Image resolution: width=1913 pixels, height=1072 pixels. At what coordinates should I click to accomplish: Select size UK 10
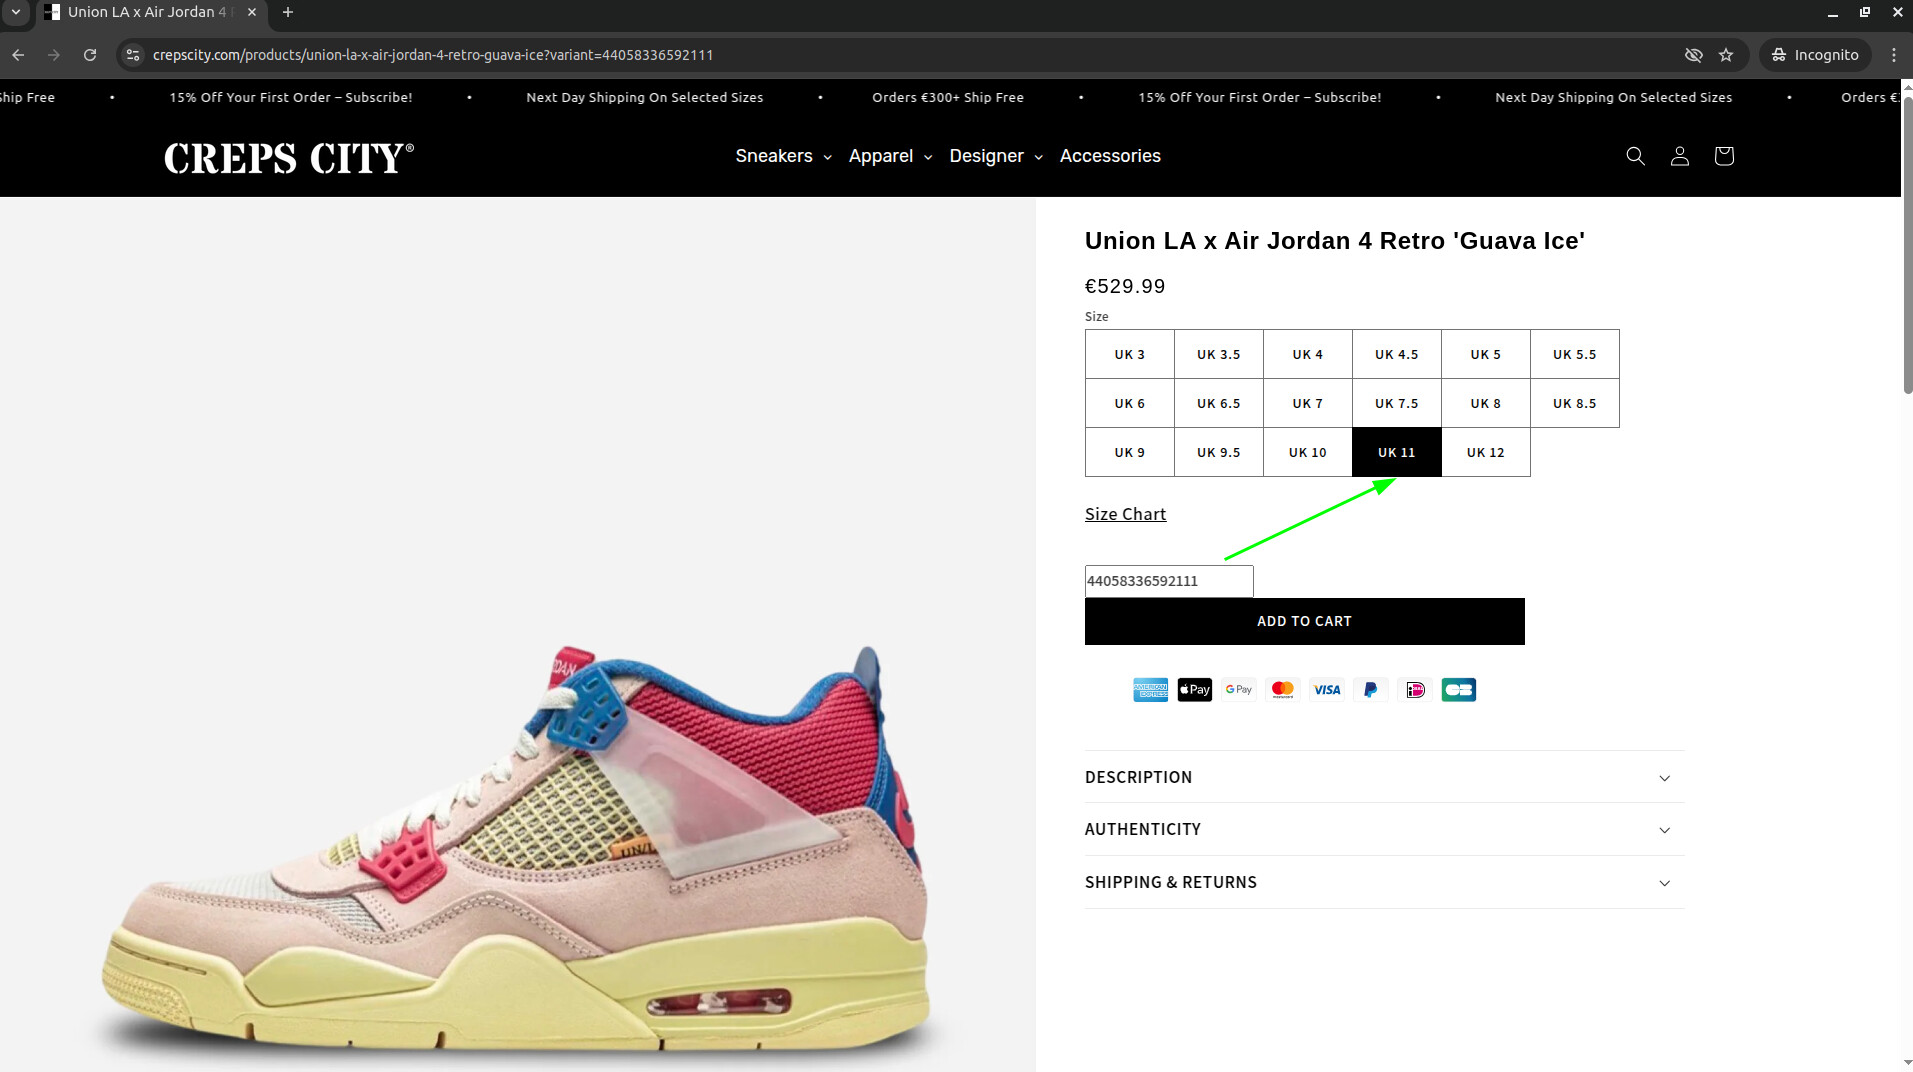point(1307,452)
